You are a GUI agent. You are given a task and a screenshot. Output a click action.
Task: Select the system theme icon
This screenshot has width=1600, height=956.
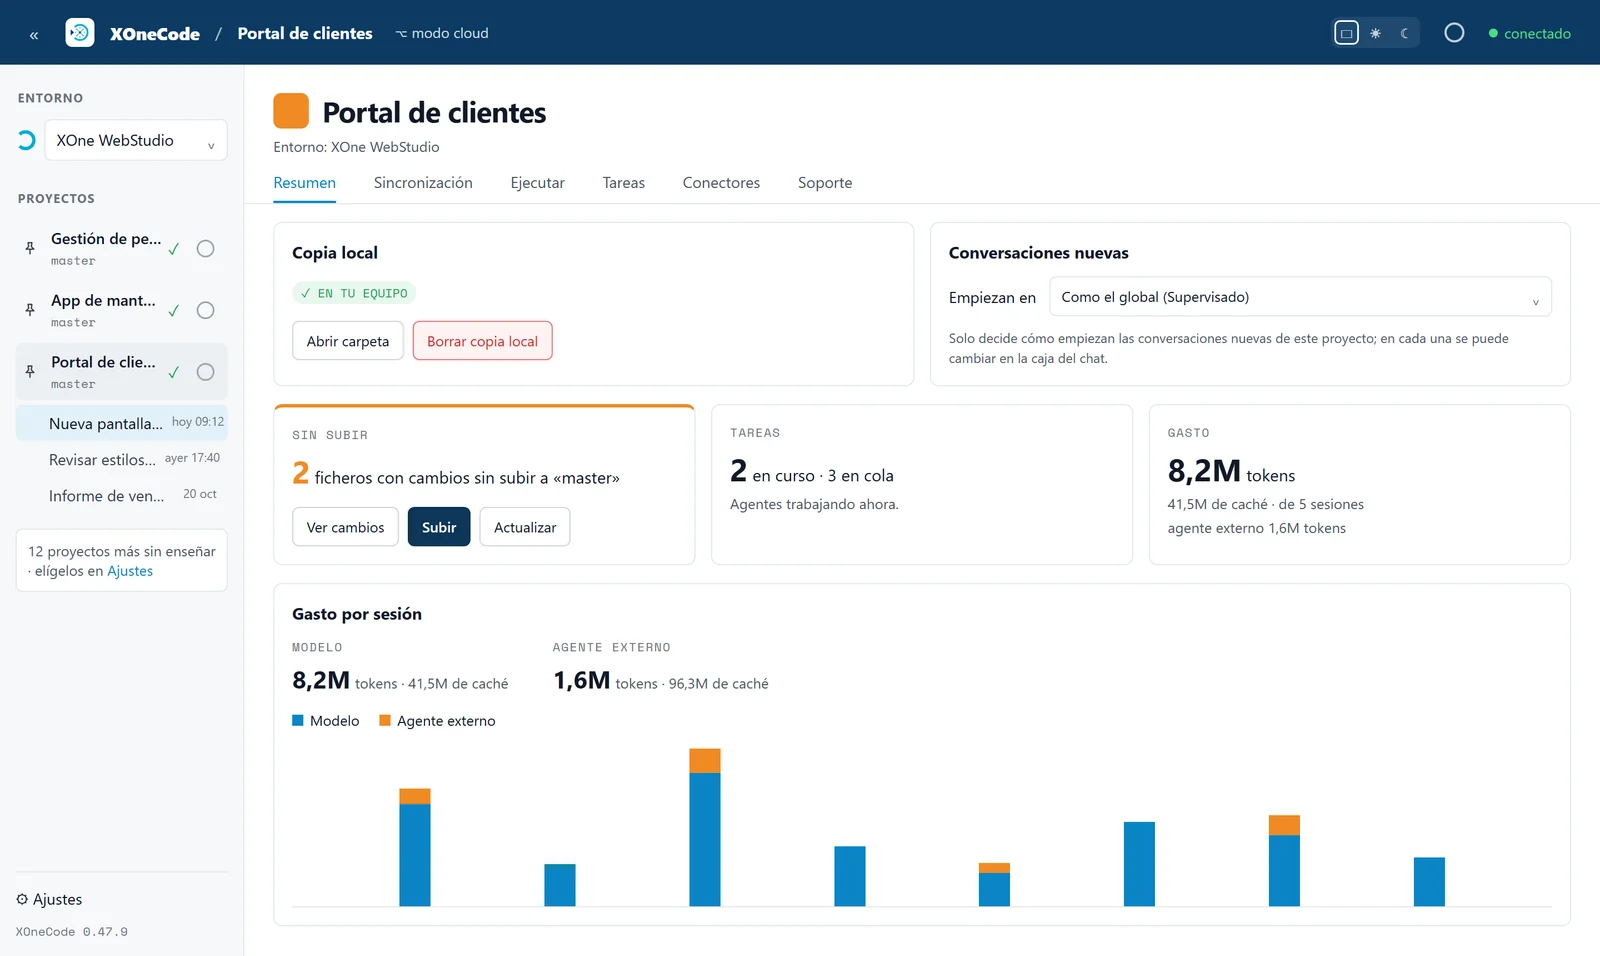pyautogui.click(x=1347, y=33)
